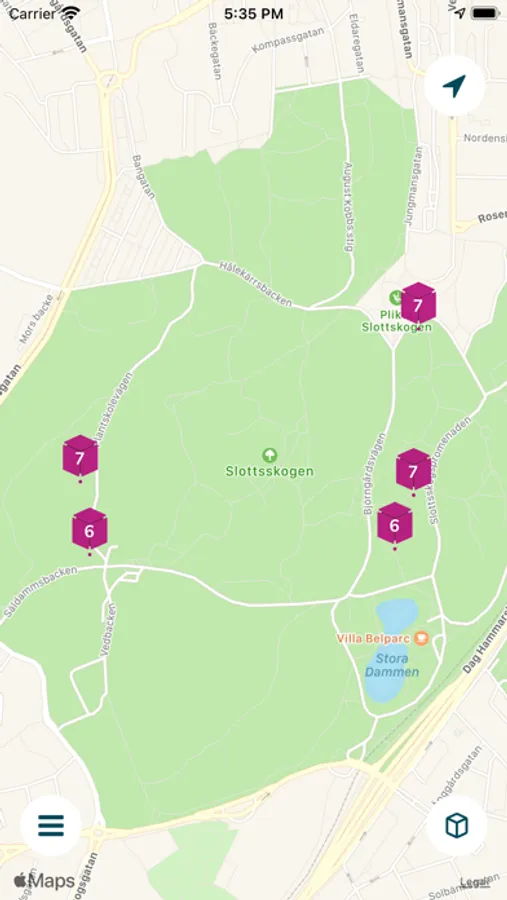Image resolution: width=507 pixels, height=900 pixels.
Task: Tap the Slottsskogen park name label
Action: click(269, 471)
